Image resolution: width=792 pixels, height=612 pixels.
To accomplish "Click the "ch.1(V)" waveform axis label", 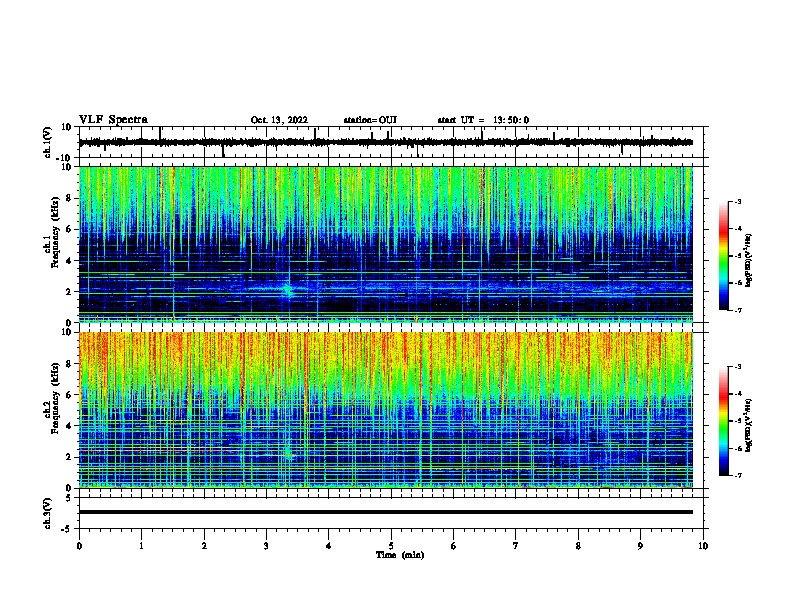I will 48,142.
